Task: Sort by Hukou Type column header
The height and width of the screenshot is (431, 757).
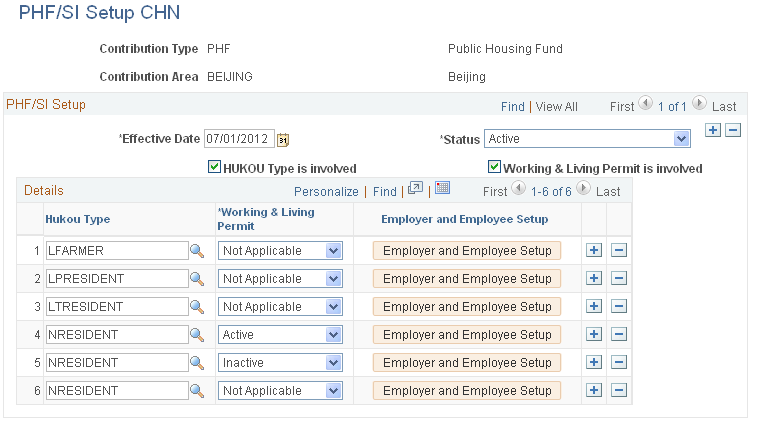Action: coord(78,219)
